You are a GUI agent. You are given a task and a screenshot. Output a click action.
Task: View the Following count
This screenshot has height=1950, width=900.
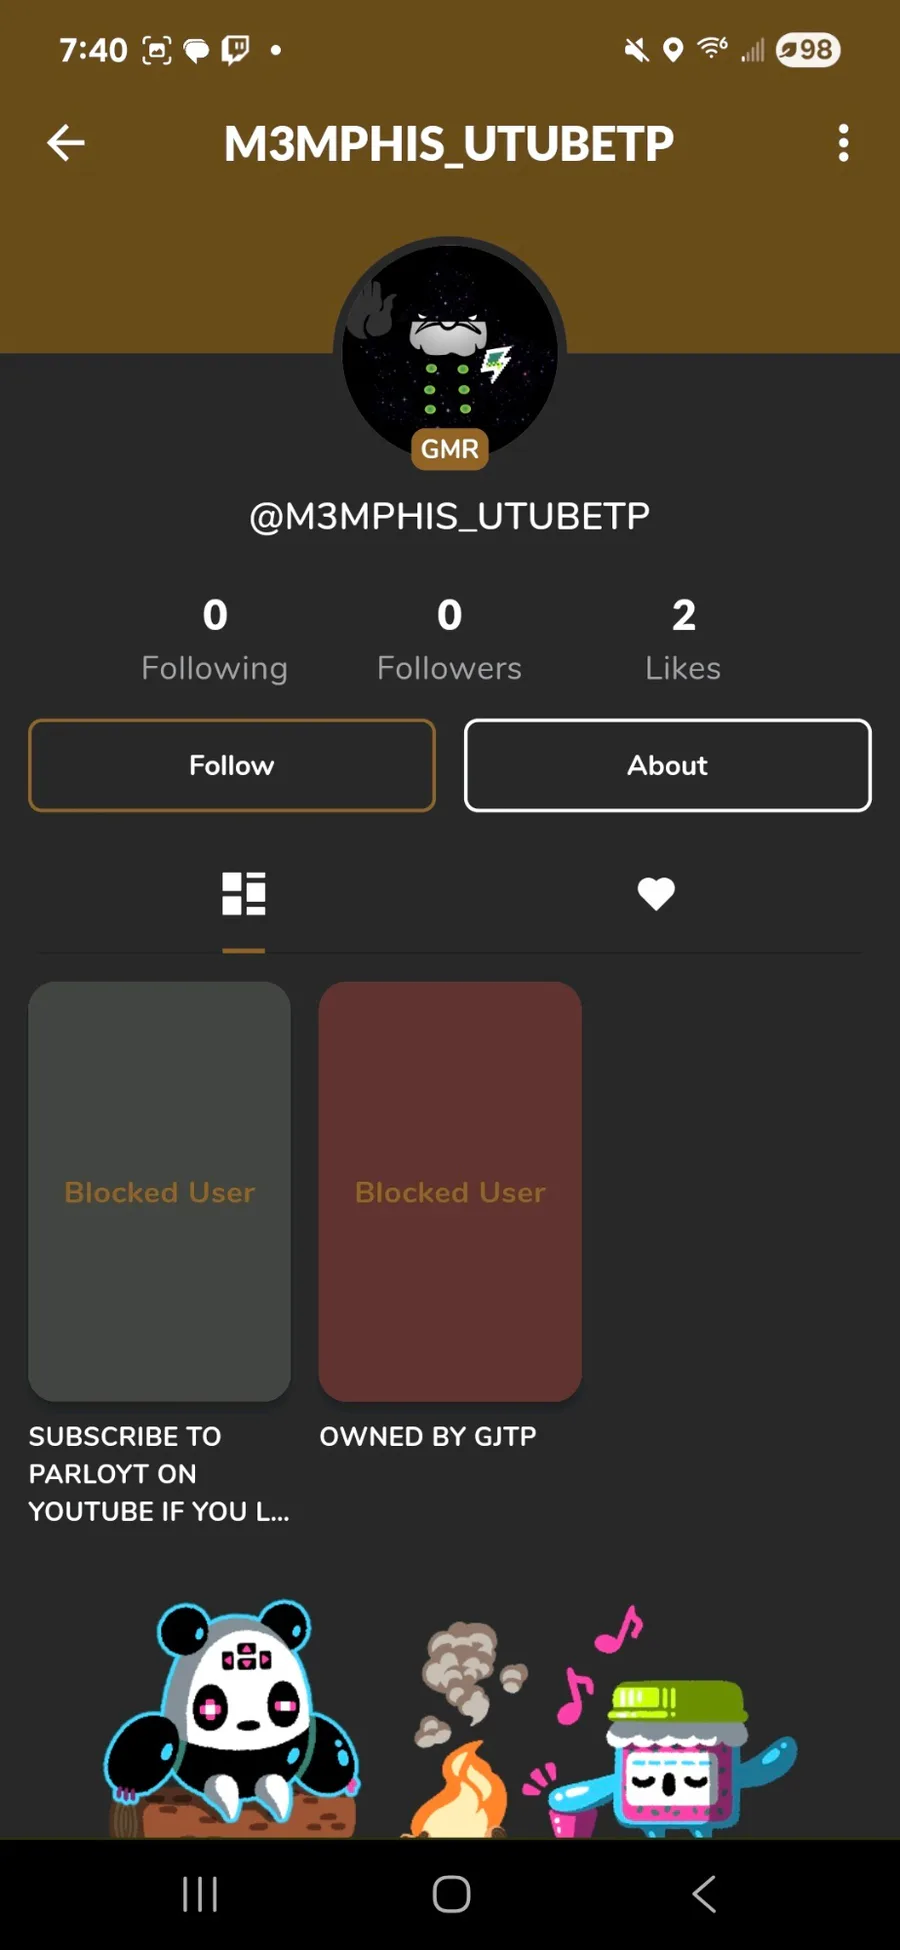tap(215, 640)
